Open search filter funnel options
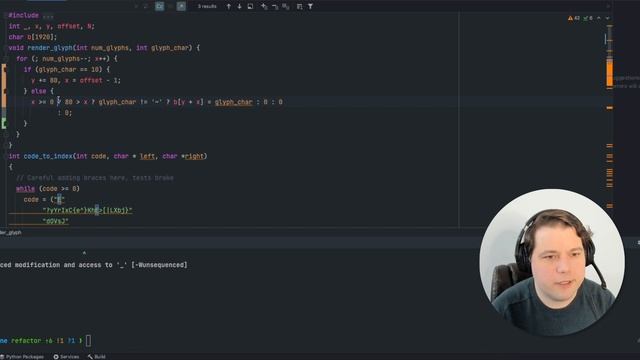This screenshot has height=360, width=640. 310,7
